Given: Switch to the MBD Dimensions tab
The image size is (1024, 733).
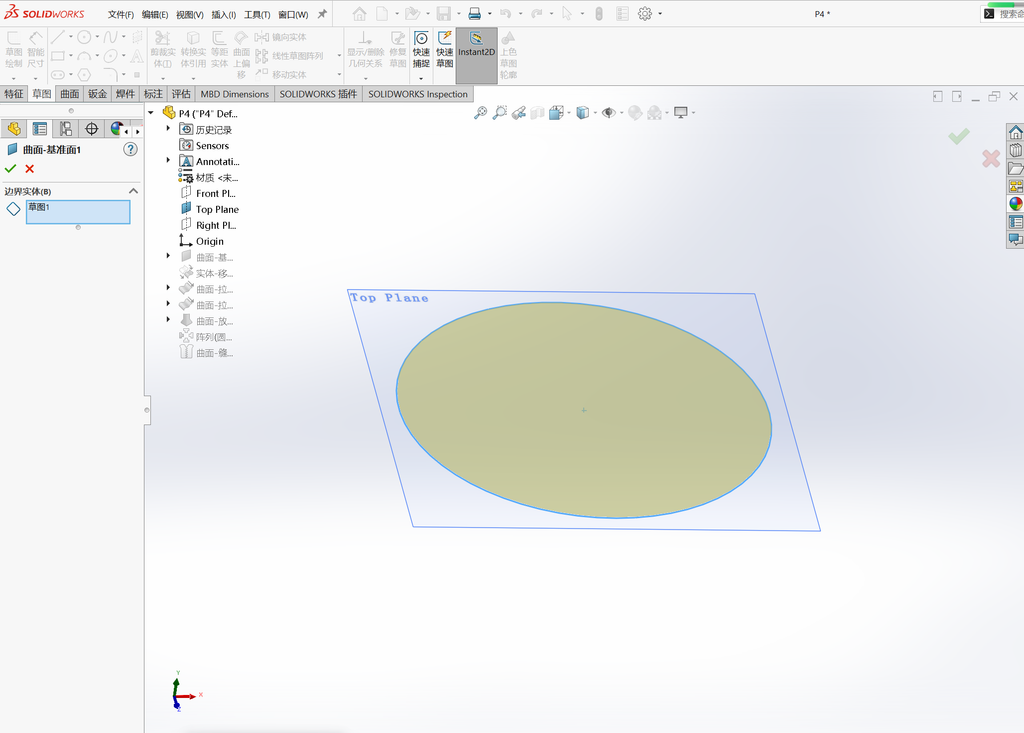Looking at the screenshot, I should click(x=234, y=94).
